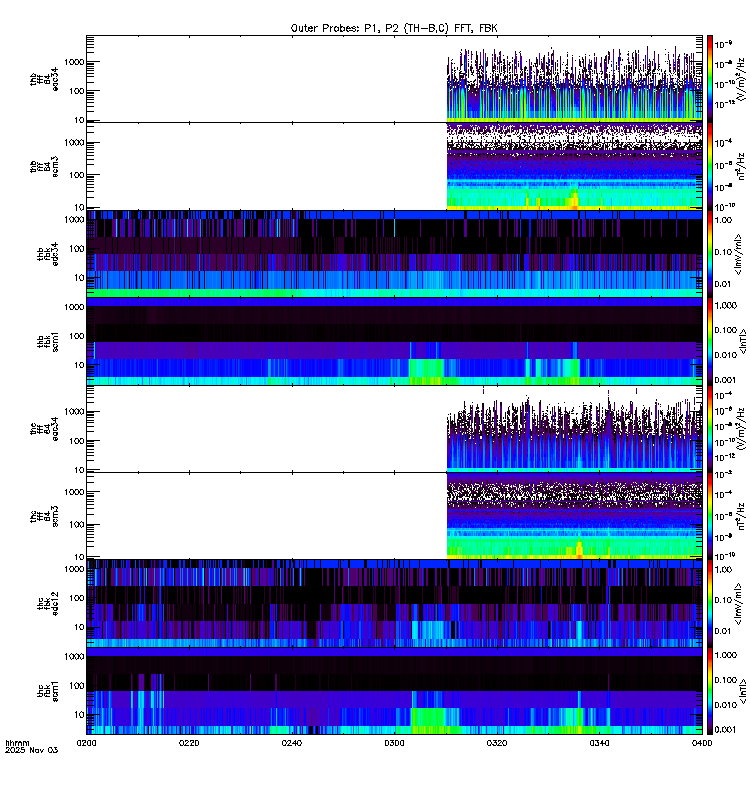The height and width of the screenshot is (800, 750).
Task: Click the 'thb fff 64 eac34' panel label
Action: pos(44,79)
